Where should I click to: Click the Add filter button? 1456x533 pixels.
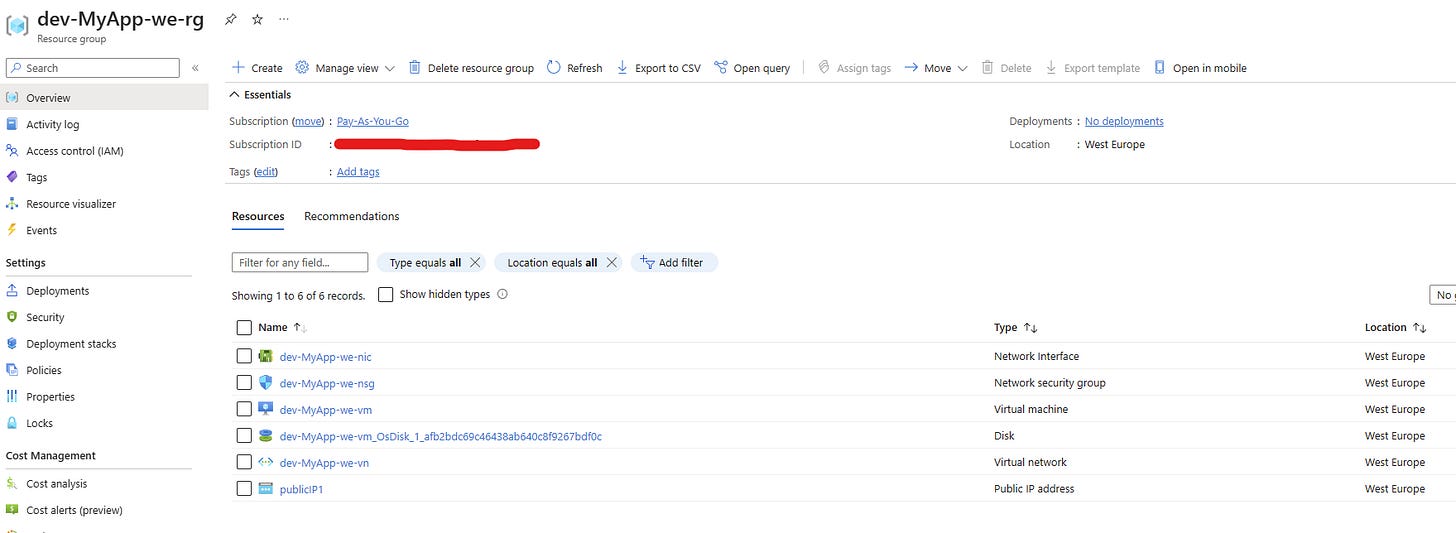(674, 263)
